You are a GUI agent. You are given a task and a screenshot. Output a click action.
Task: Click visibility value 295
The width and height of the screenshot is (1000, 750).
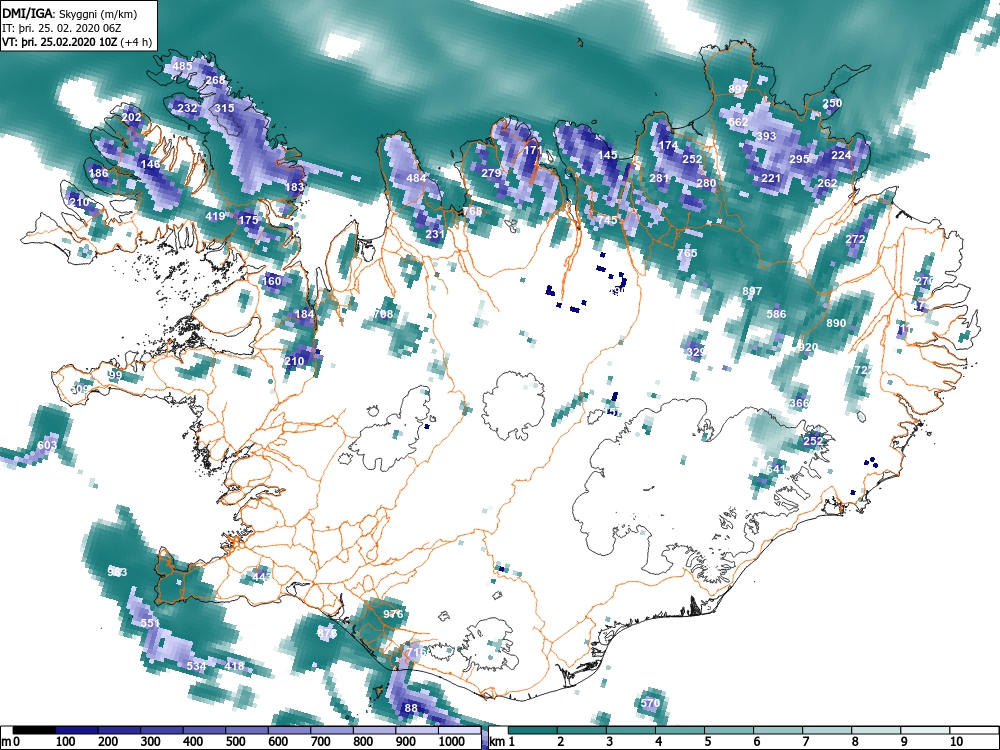pyautogui.click(x=799, y=159)
